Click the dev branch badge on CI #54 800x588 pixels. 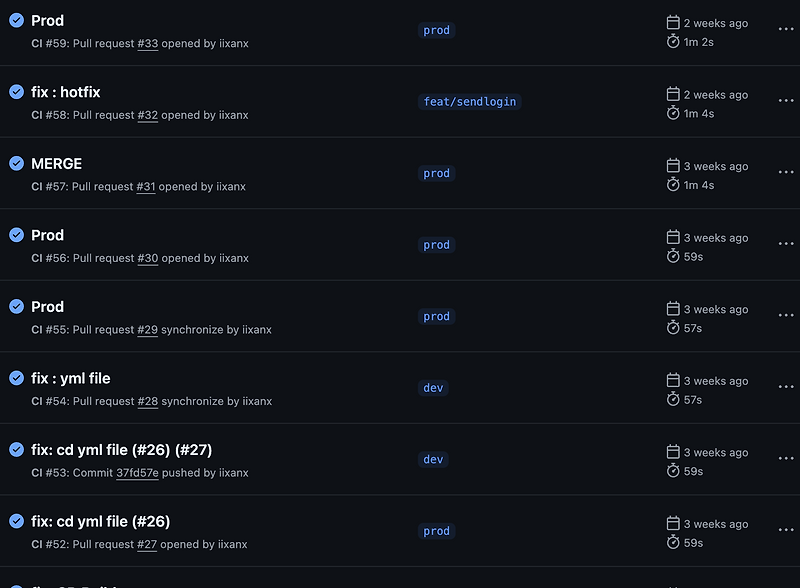432,387
